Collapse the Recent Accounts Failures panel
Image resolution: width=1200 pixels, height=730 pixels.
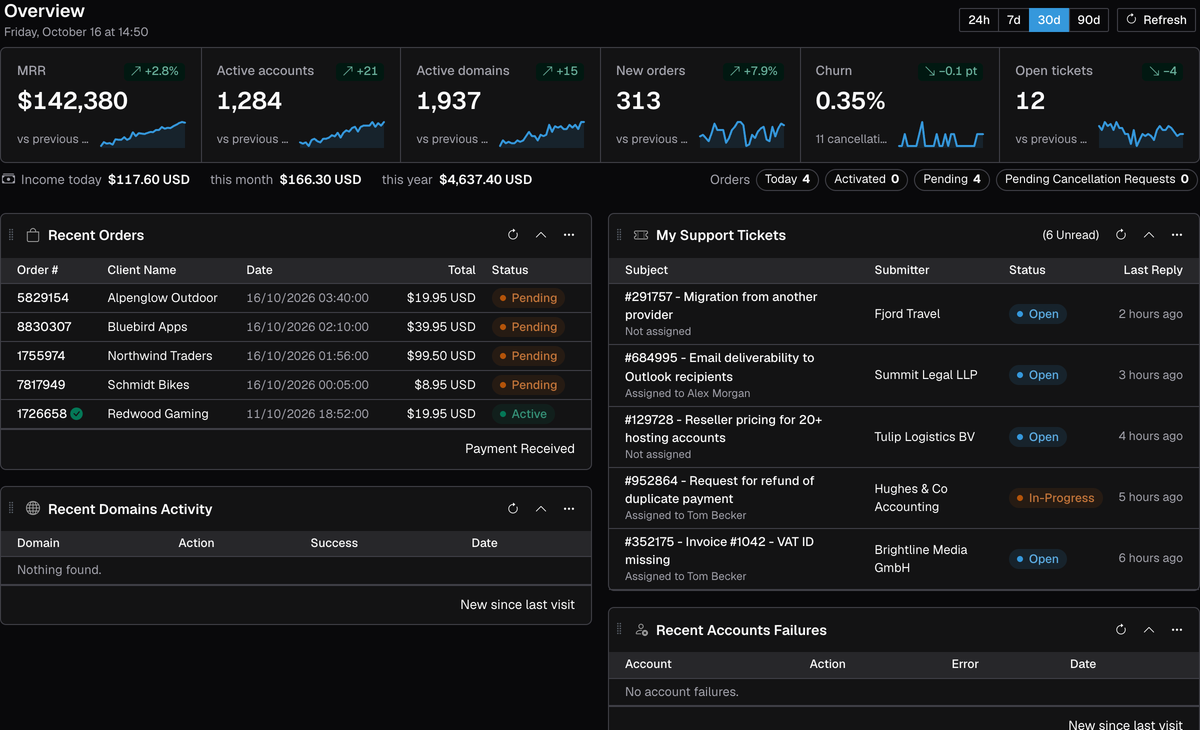click(1149, 630)
